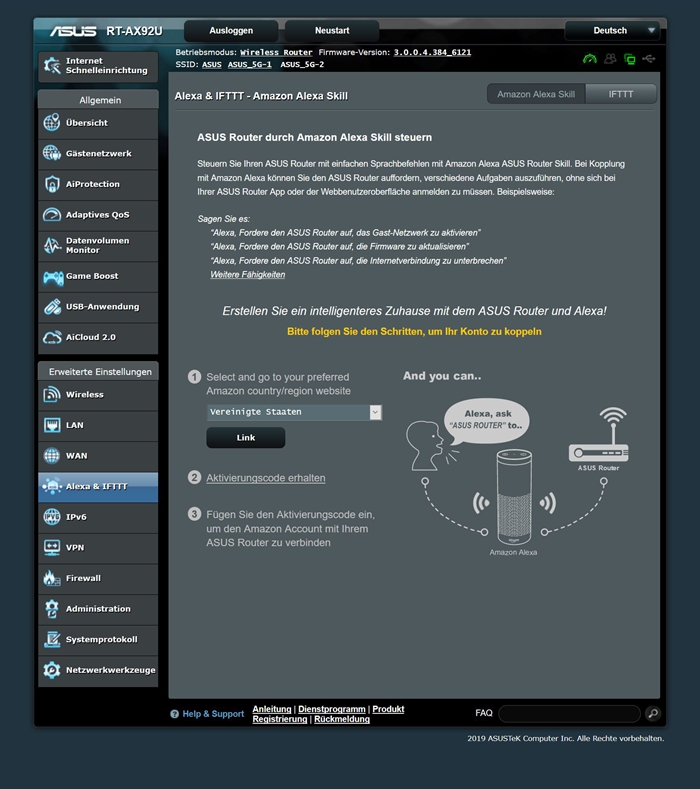Click the green internet status icon
The width and height of the screenshot is (700, 789).
pyautogui.click(x=590, y=59)
